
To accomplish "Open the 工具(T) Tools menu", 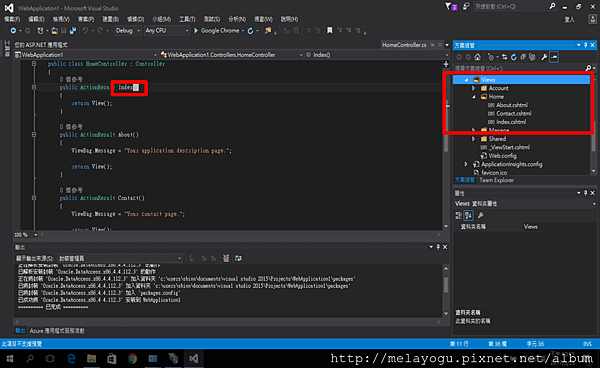I will point(187,19).
